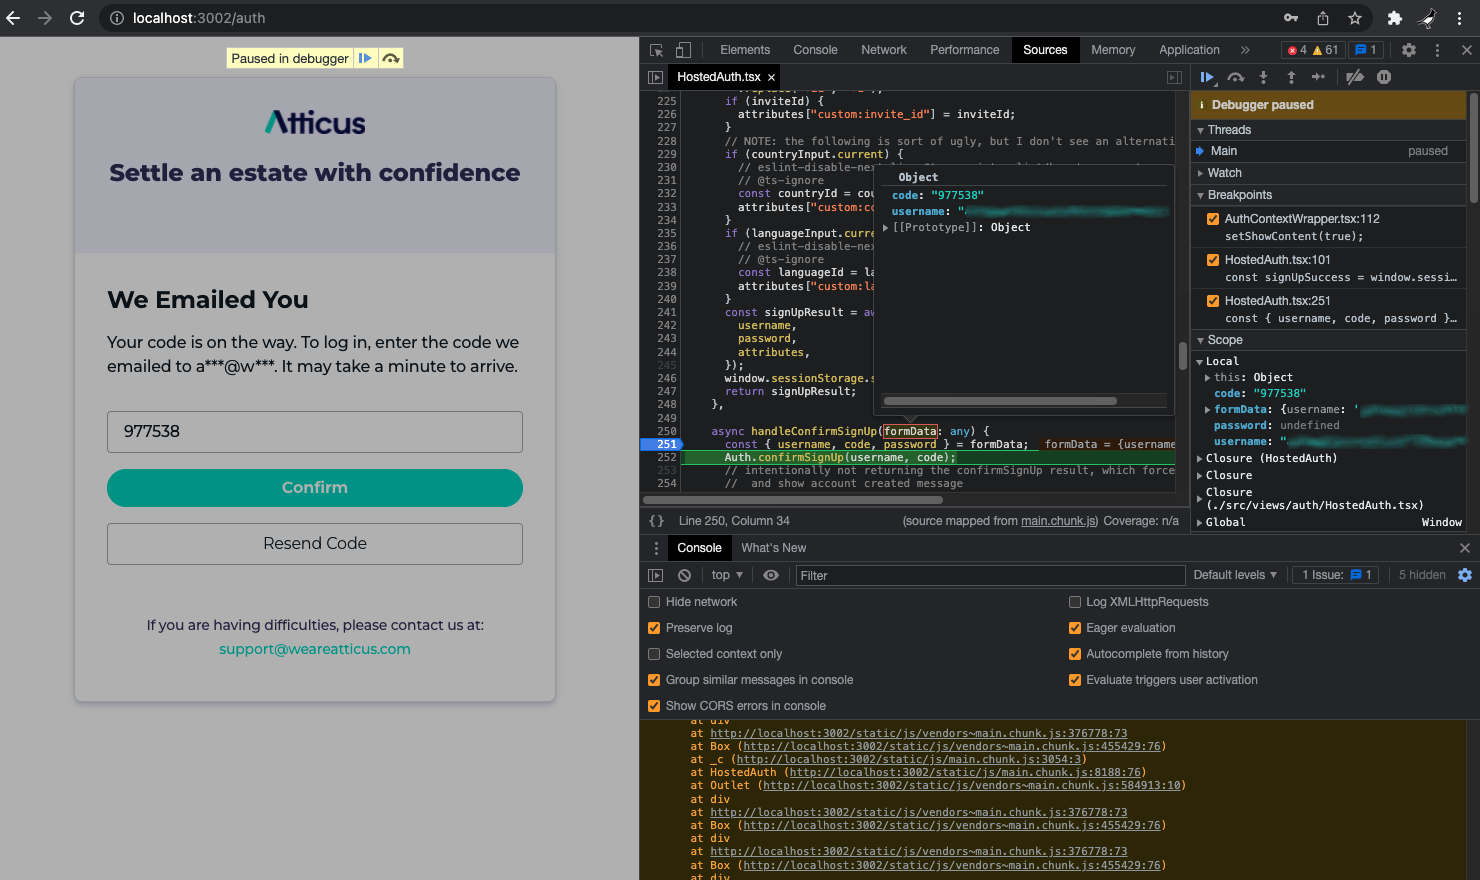The image size is (1480, 880).
Task: Open the top context dropdown
Action: point(727,575)
